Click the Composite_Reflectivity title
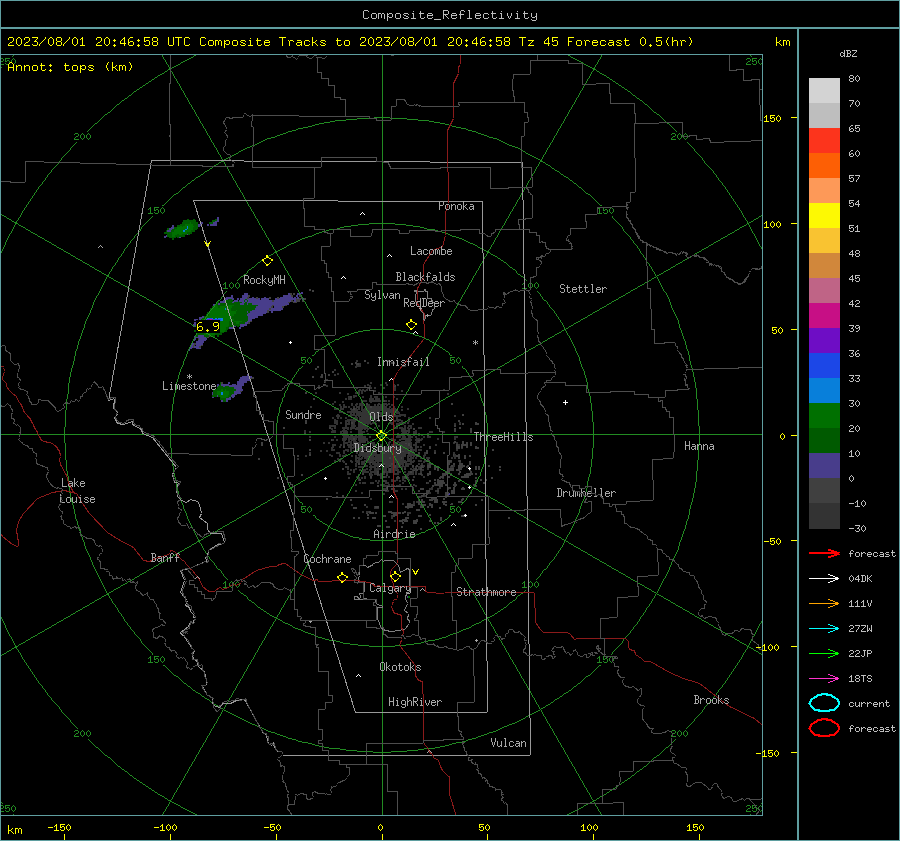The height and width of the screenshot is (841, 900). (x=450, y=15)
